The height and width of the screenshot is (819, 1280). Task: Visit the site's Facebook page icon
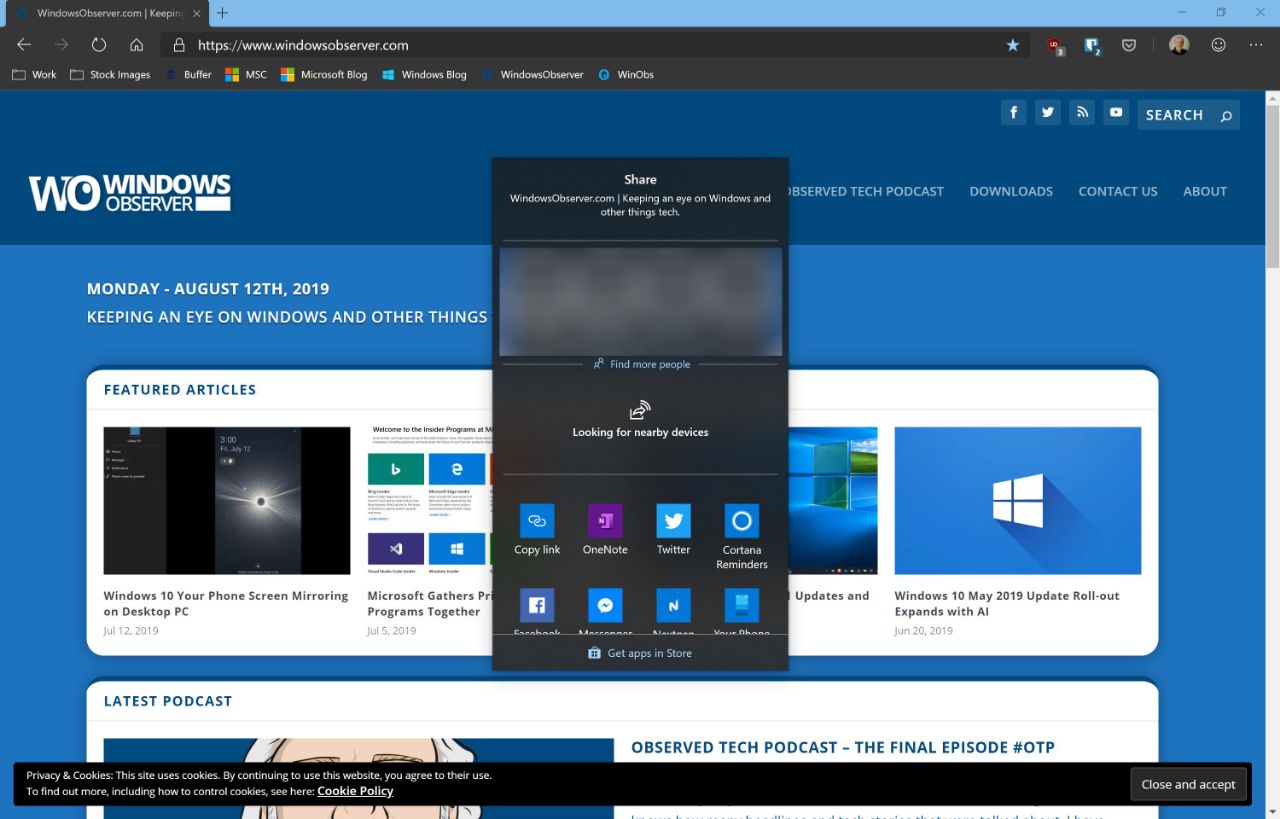(x=1014, y=112)
